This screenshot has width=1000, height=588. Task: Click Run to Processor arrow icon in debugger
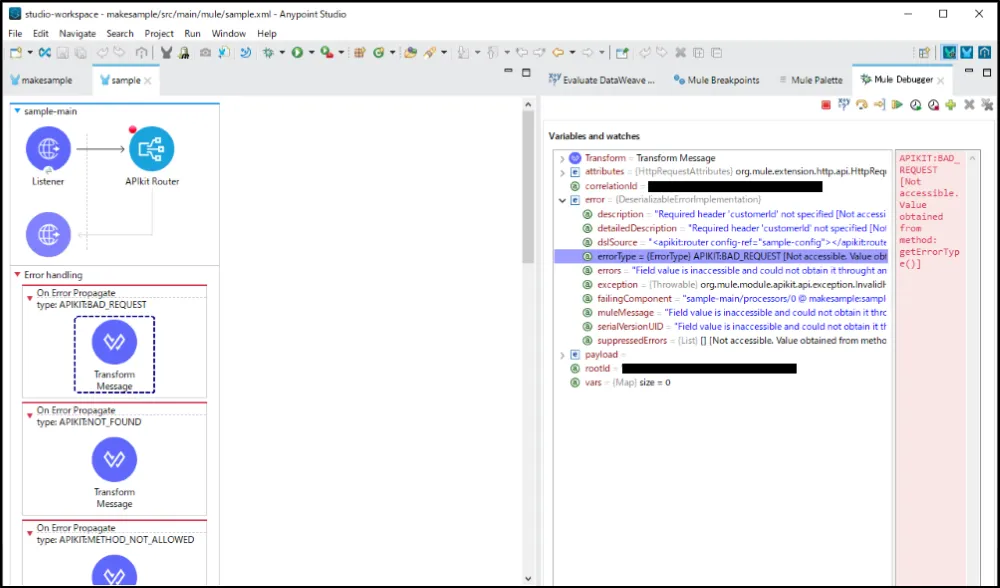point(879,105)
